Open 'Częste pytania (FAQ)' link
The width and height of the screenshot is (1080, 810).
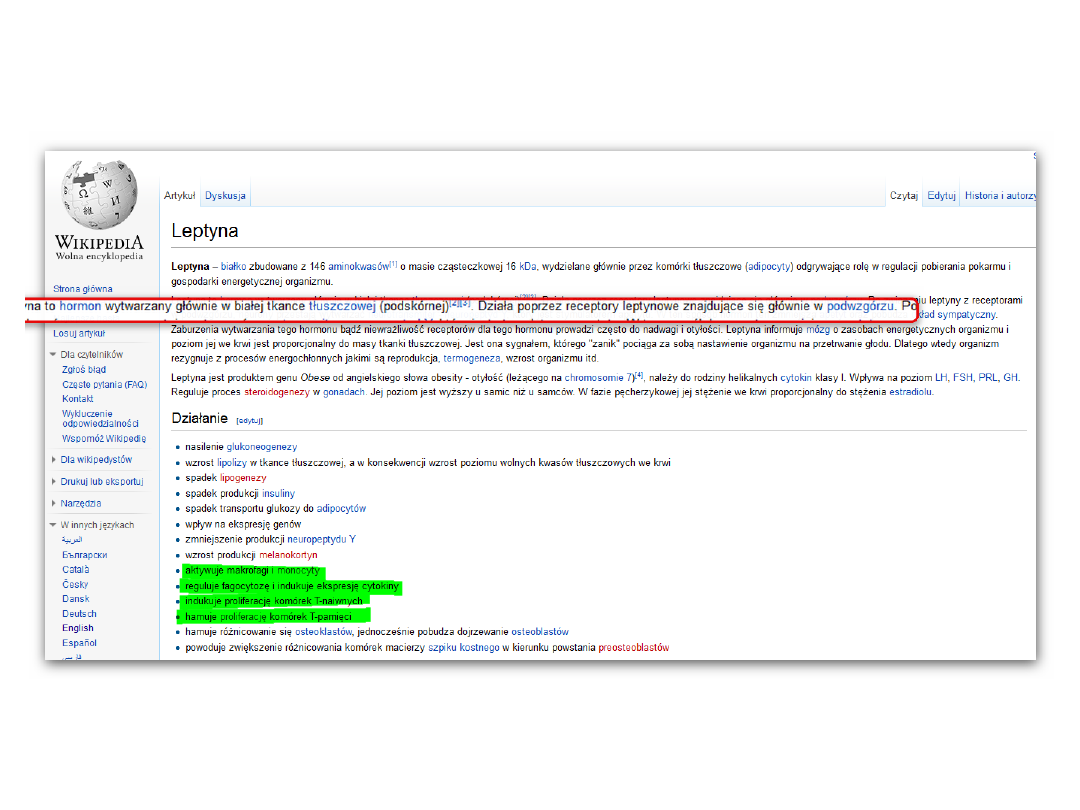pos(104,384)
